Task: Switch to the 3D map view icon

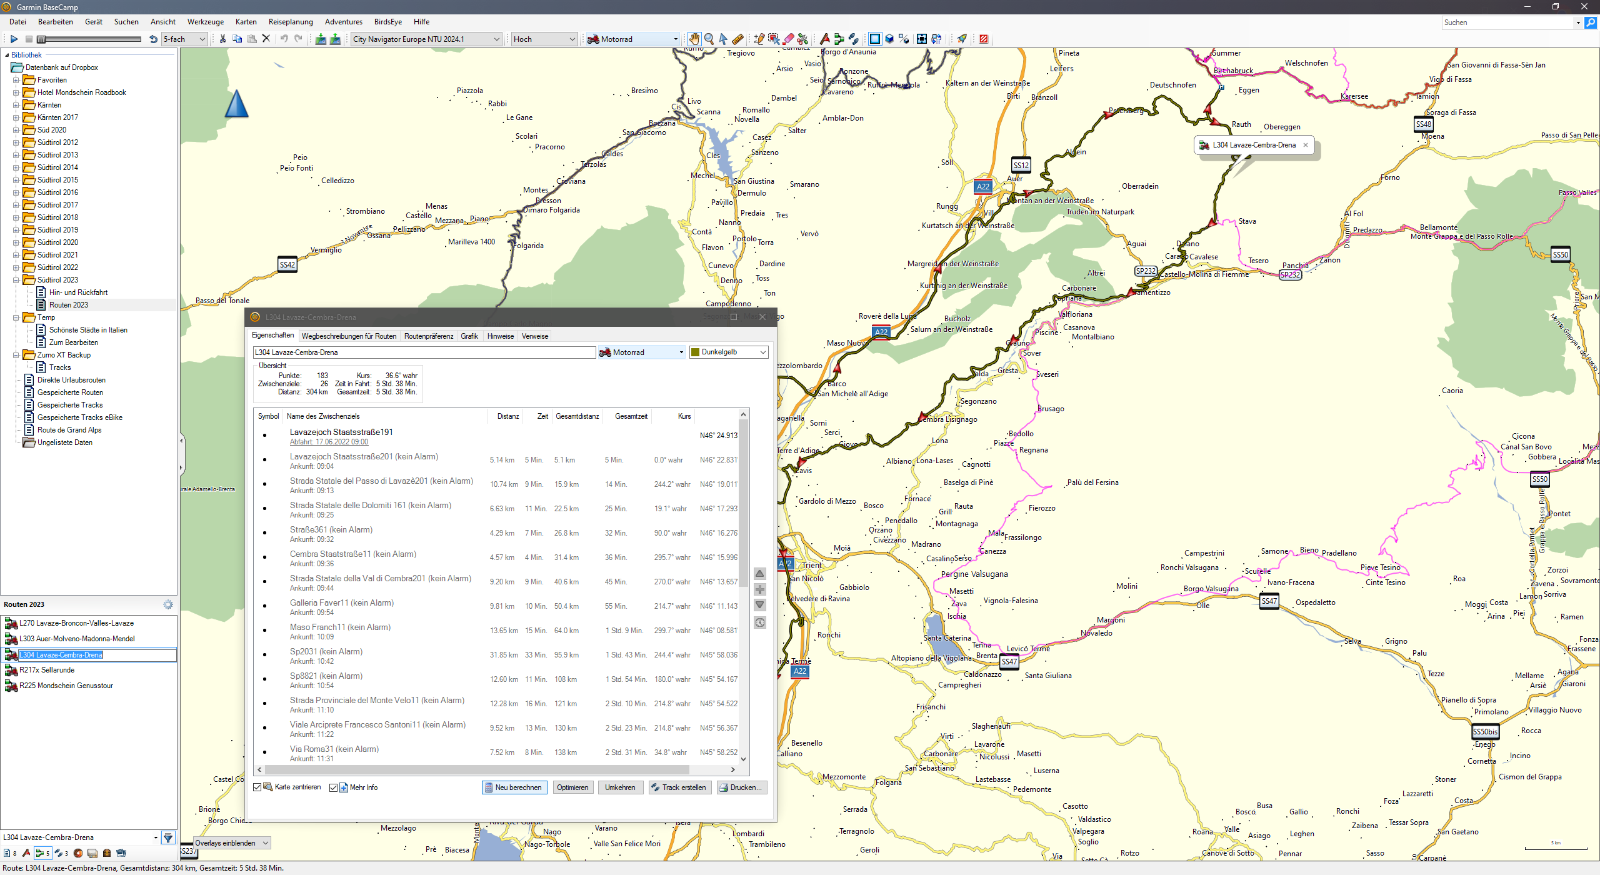Action: pos(889,39)
